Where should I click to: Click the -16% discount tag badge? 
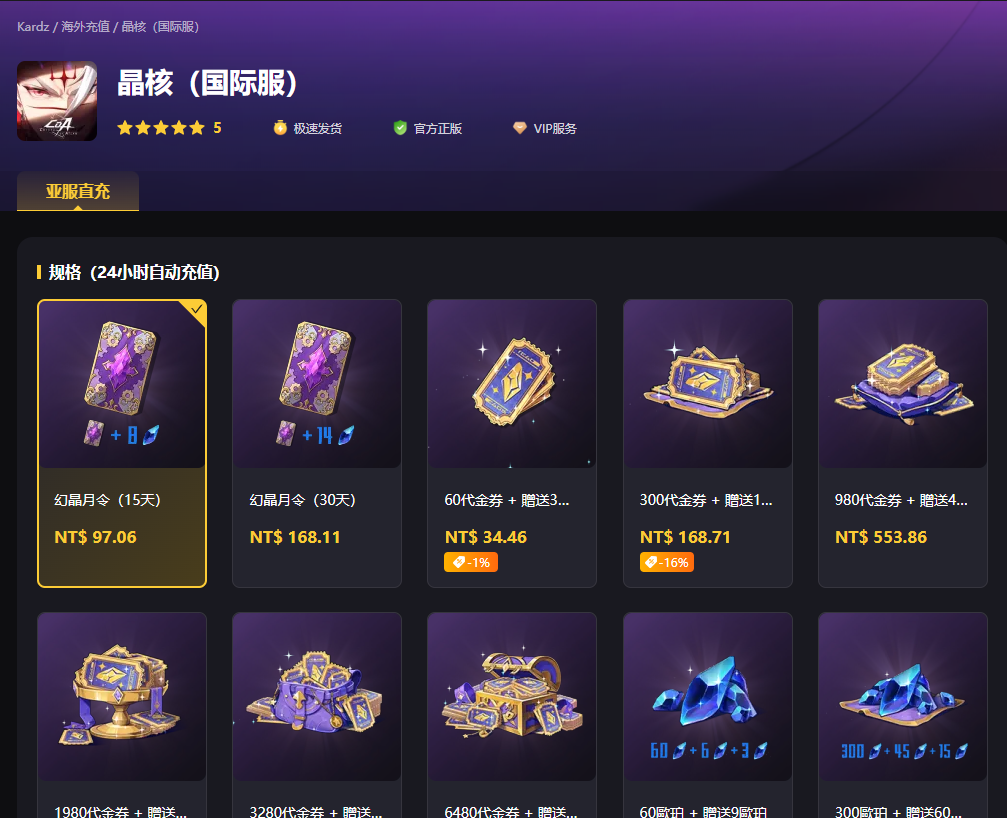[x=667, y=562]
